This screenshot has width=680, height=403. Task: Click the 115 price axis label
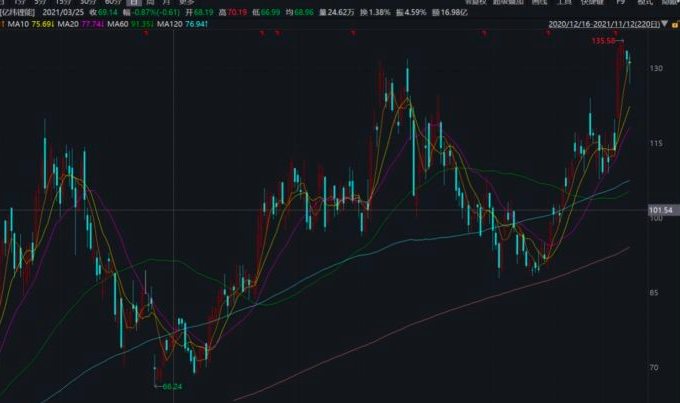(x=656, y=143)
